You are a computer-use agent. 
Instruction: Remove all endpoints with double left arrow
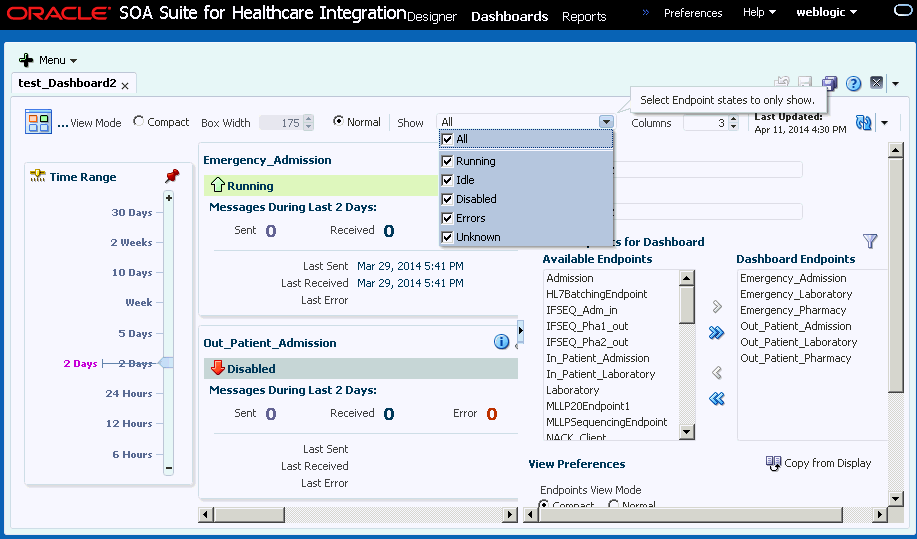[x=716, y=399]
